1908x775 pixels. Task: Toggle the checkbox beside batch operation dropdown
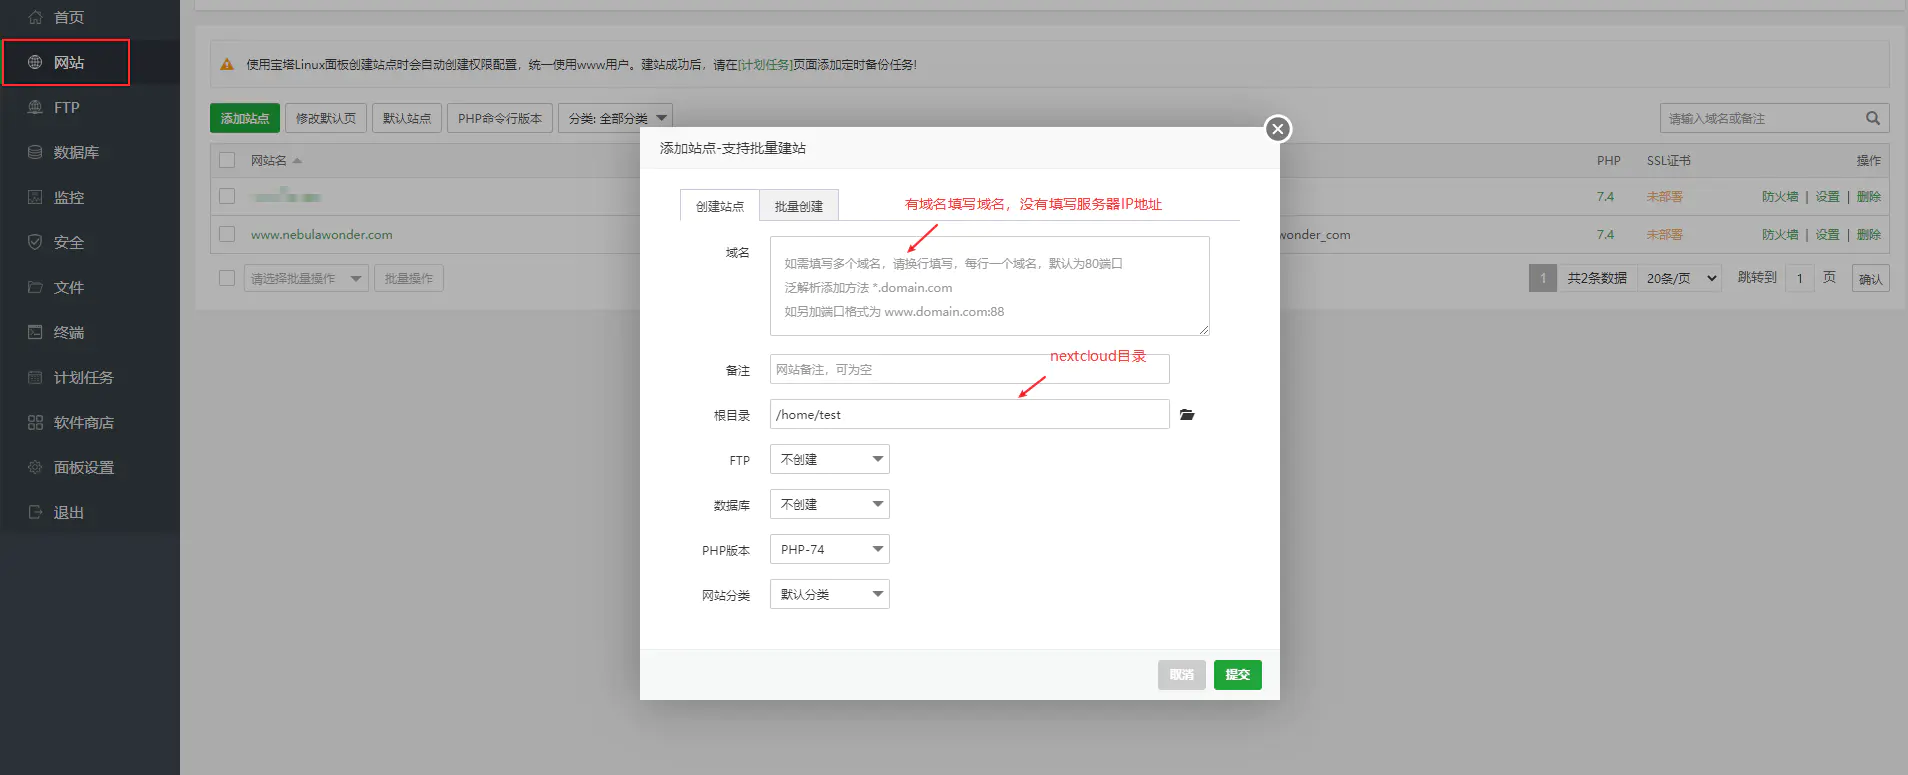tap(227, 278)
